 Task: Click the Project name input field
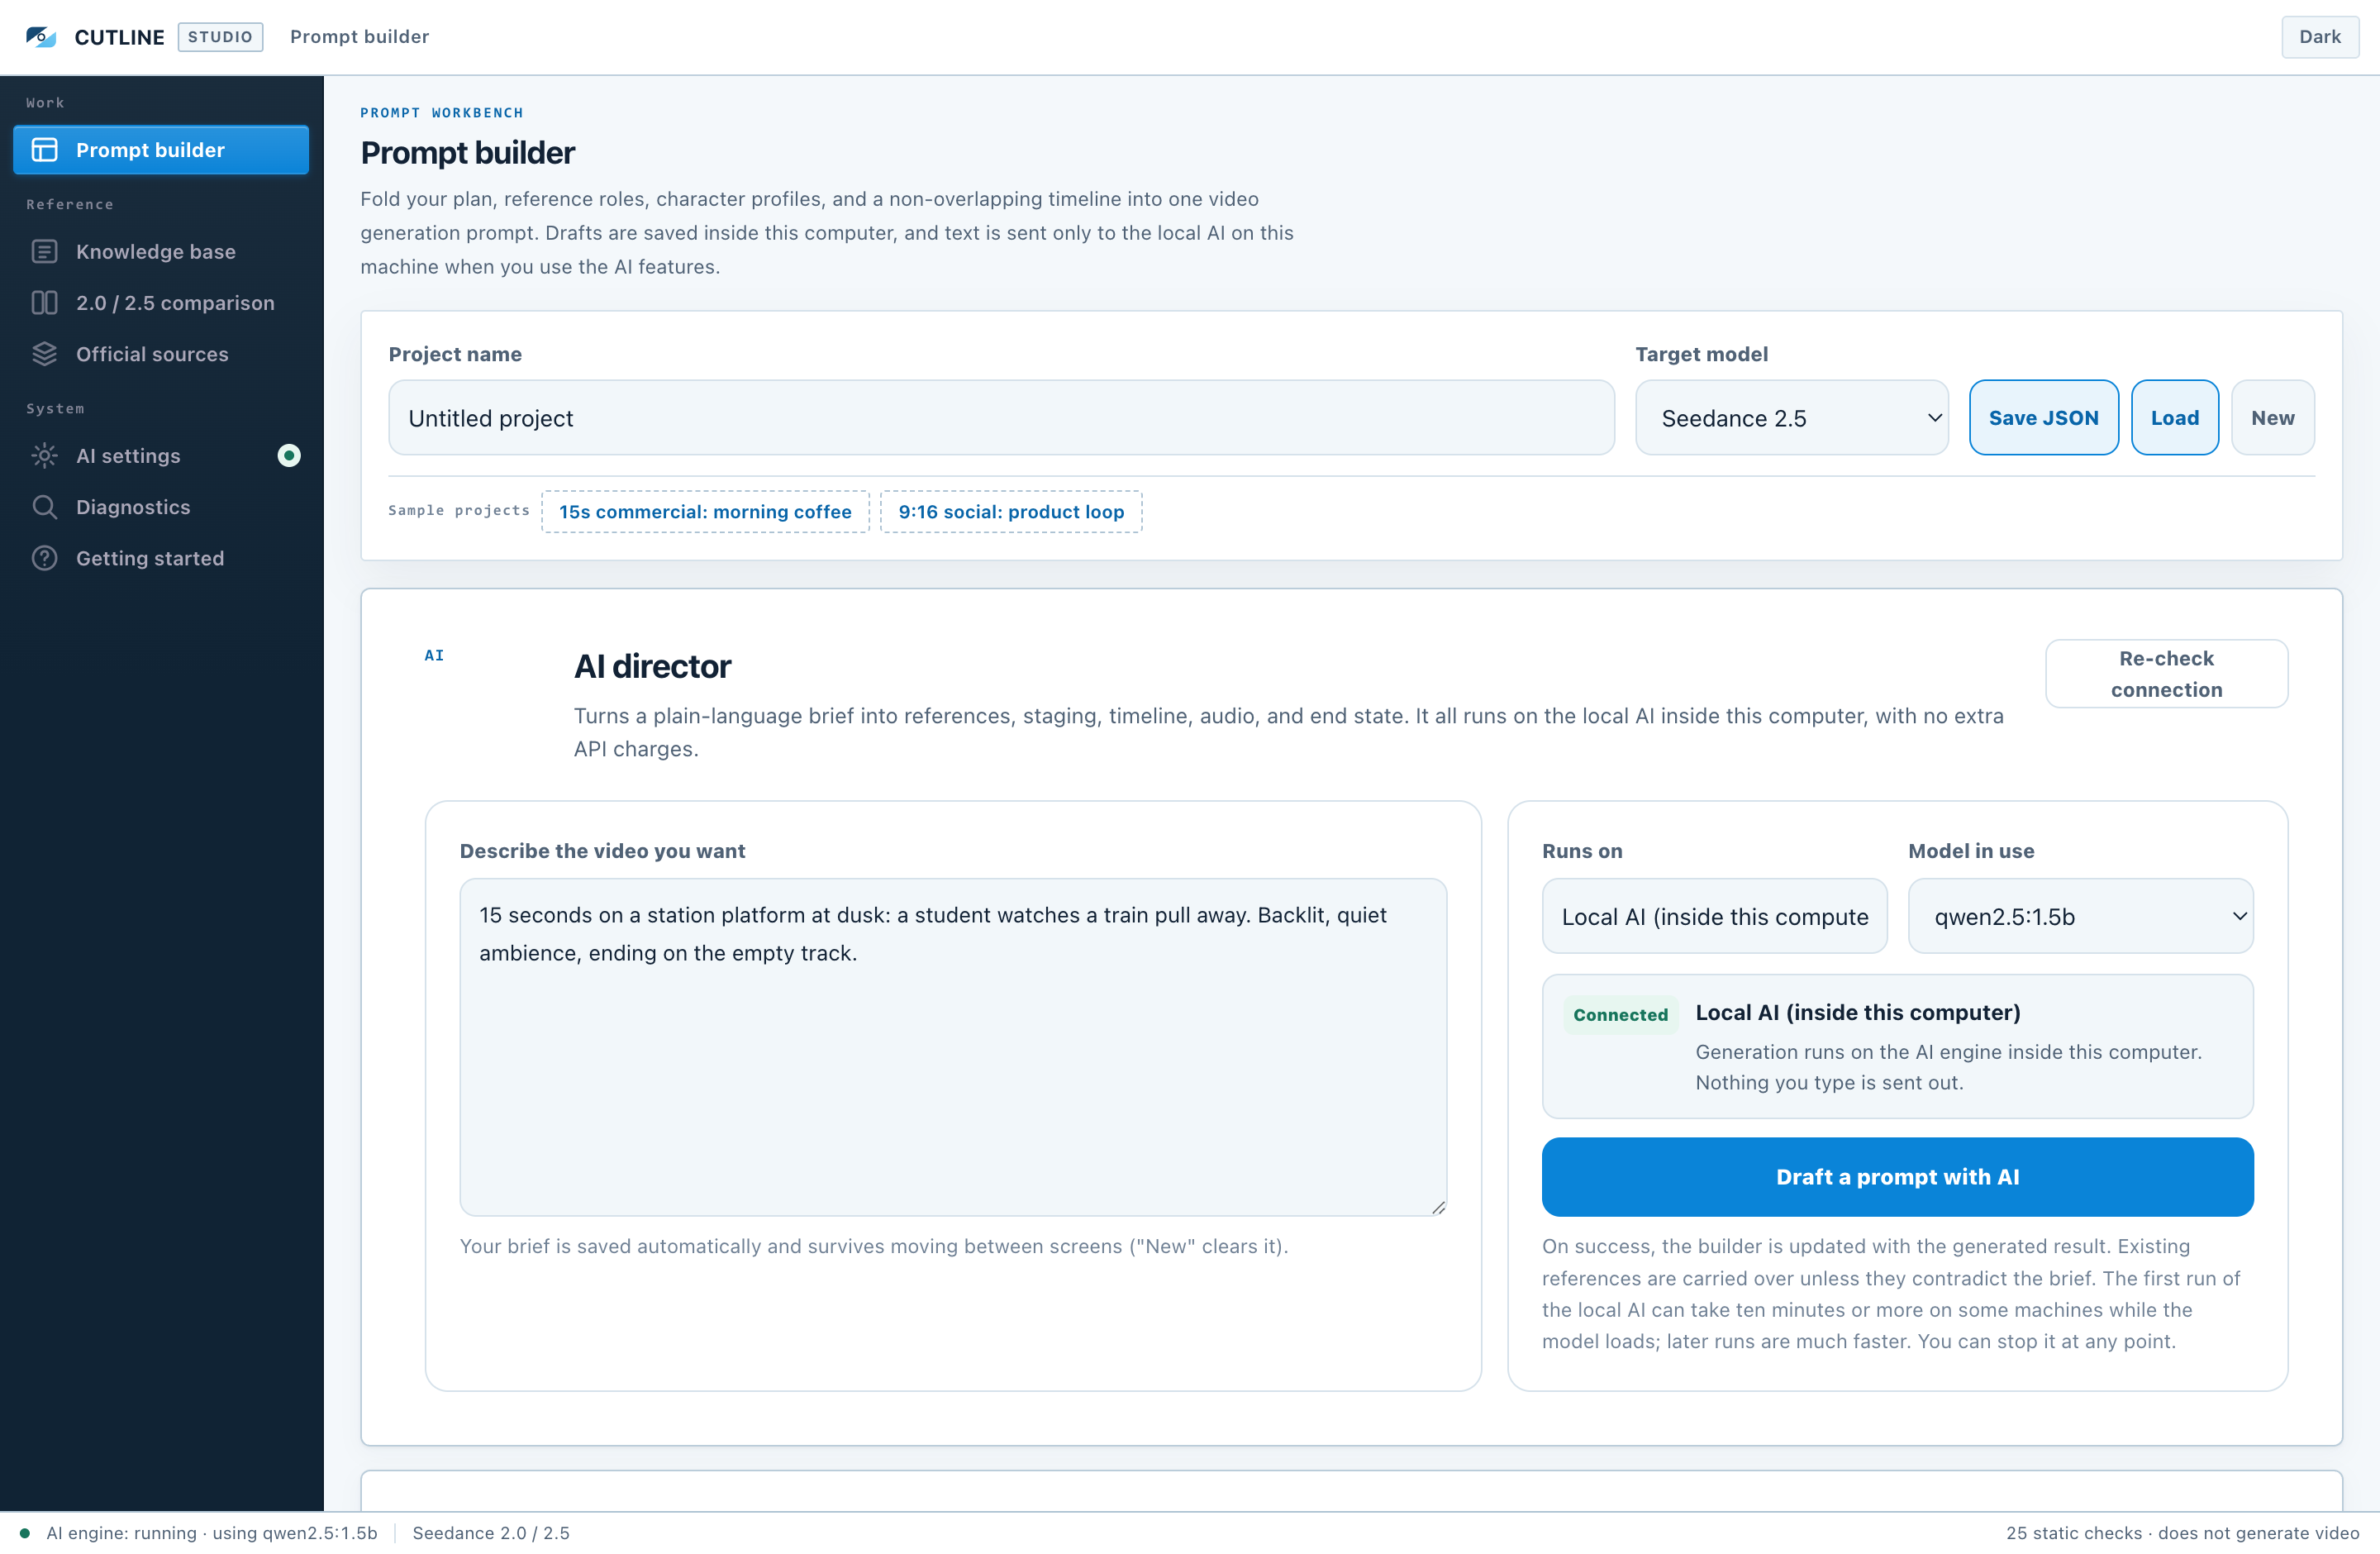click(x=1001, y=418)
